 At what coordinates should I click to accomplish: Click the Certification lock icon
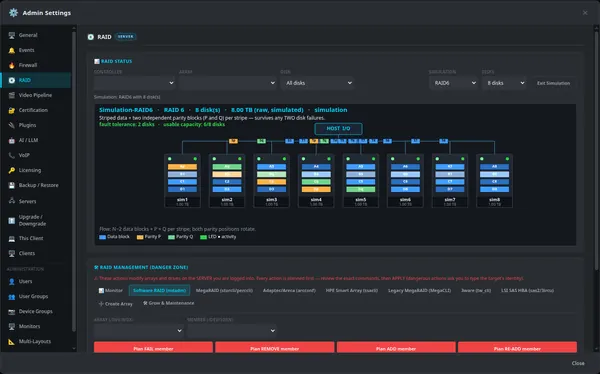coord(12,110)
